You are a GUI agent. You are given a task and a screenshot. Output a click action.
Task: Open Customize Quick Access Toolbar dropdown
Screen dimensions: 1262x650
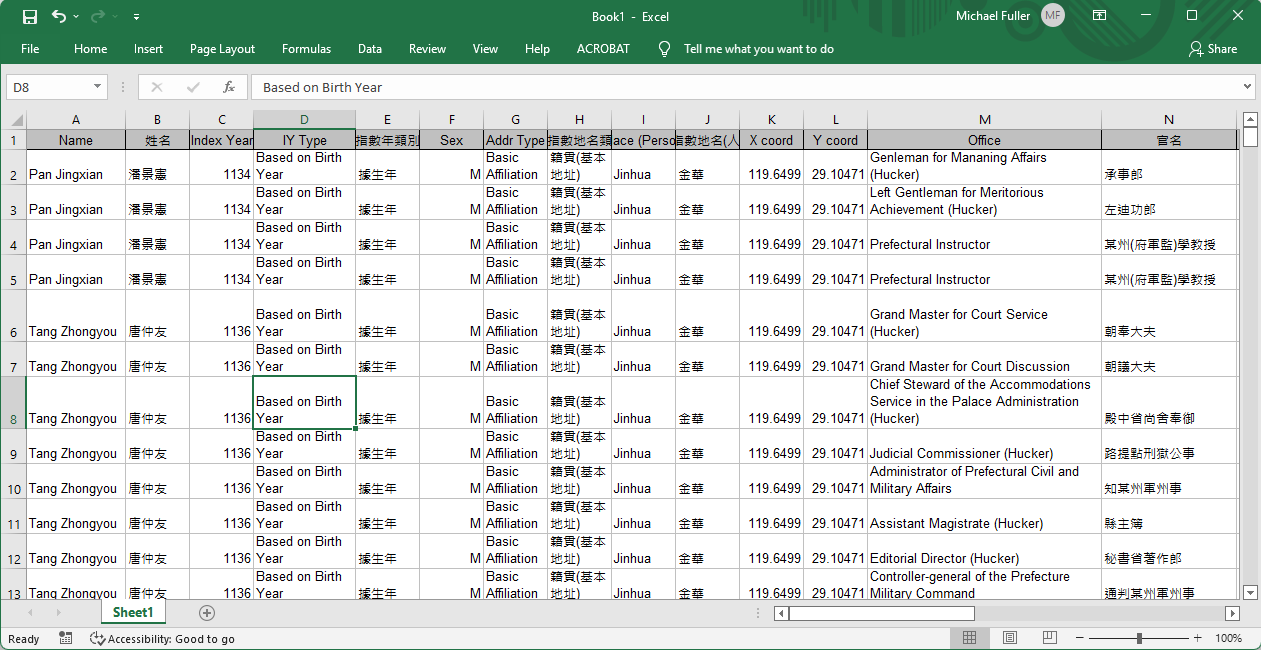pos(136,17)
